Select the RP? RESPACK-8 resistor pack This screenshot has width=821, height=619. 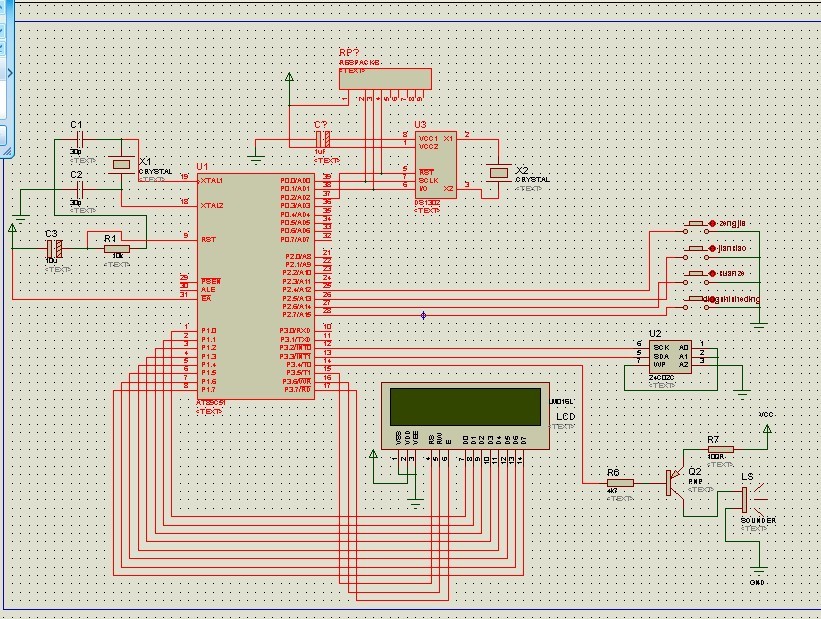[x=386, y=79]
